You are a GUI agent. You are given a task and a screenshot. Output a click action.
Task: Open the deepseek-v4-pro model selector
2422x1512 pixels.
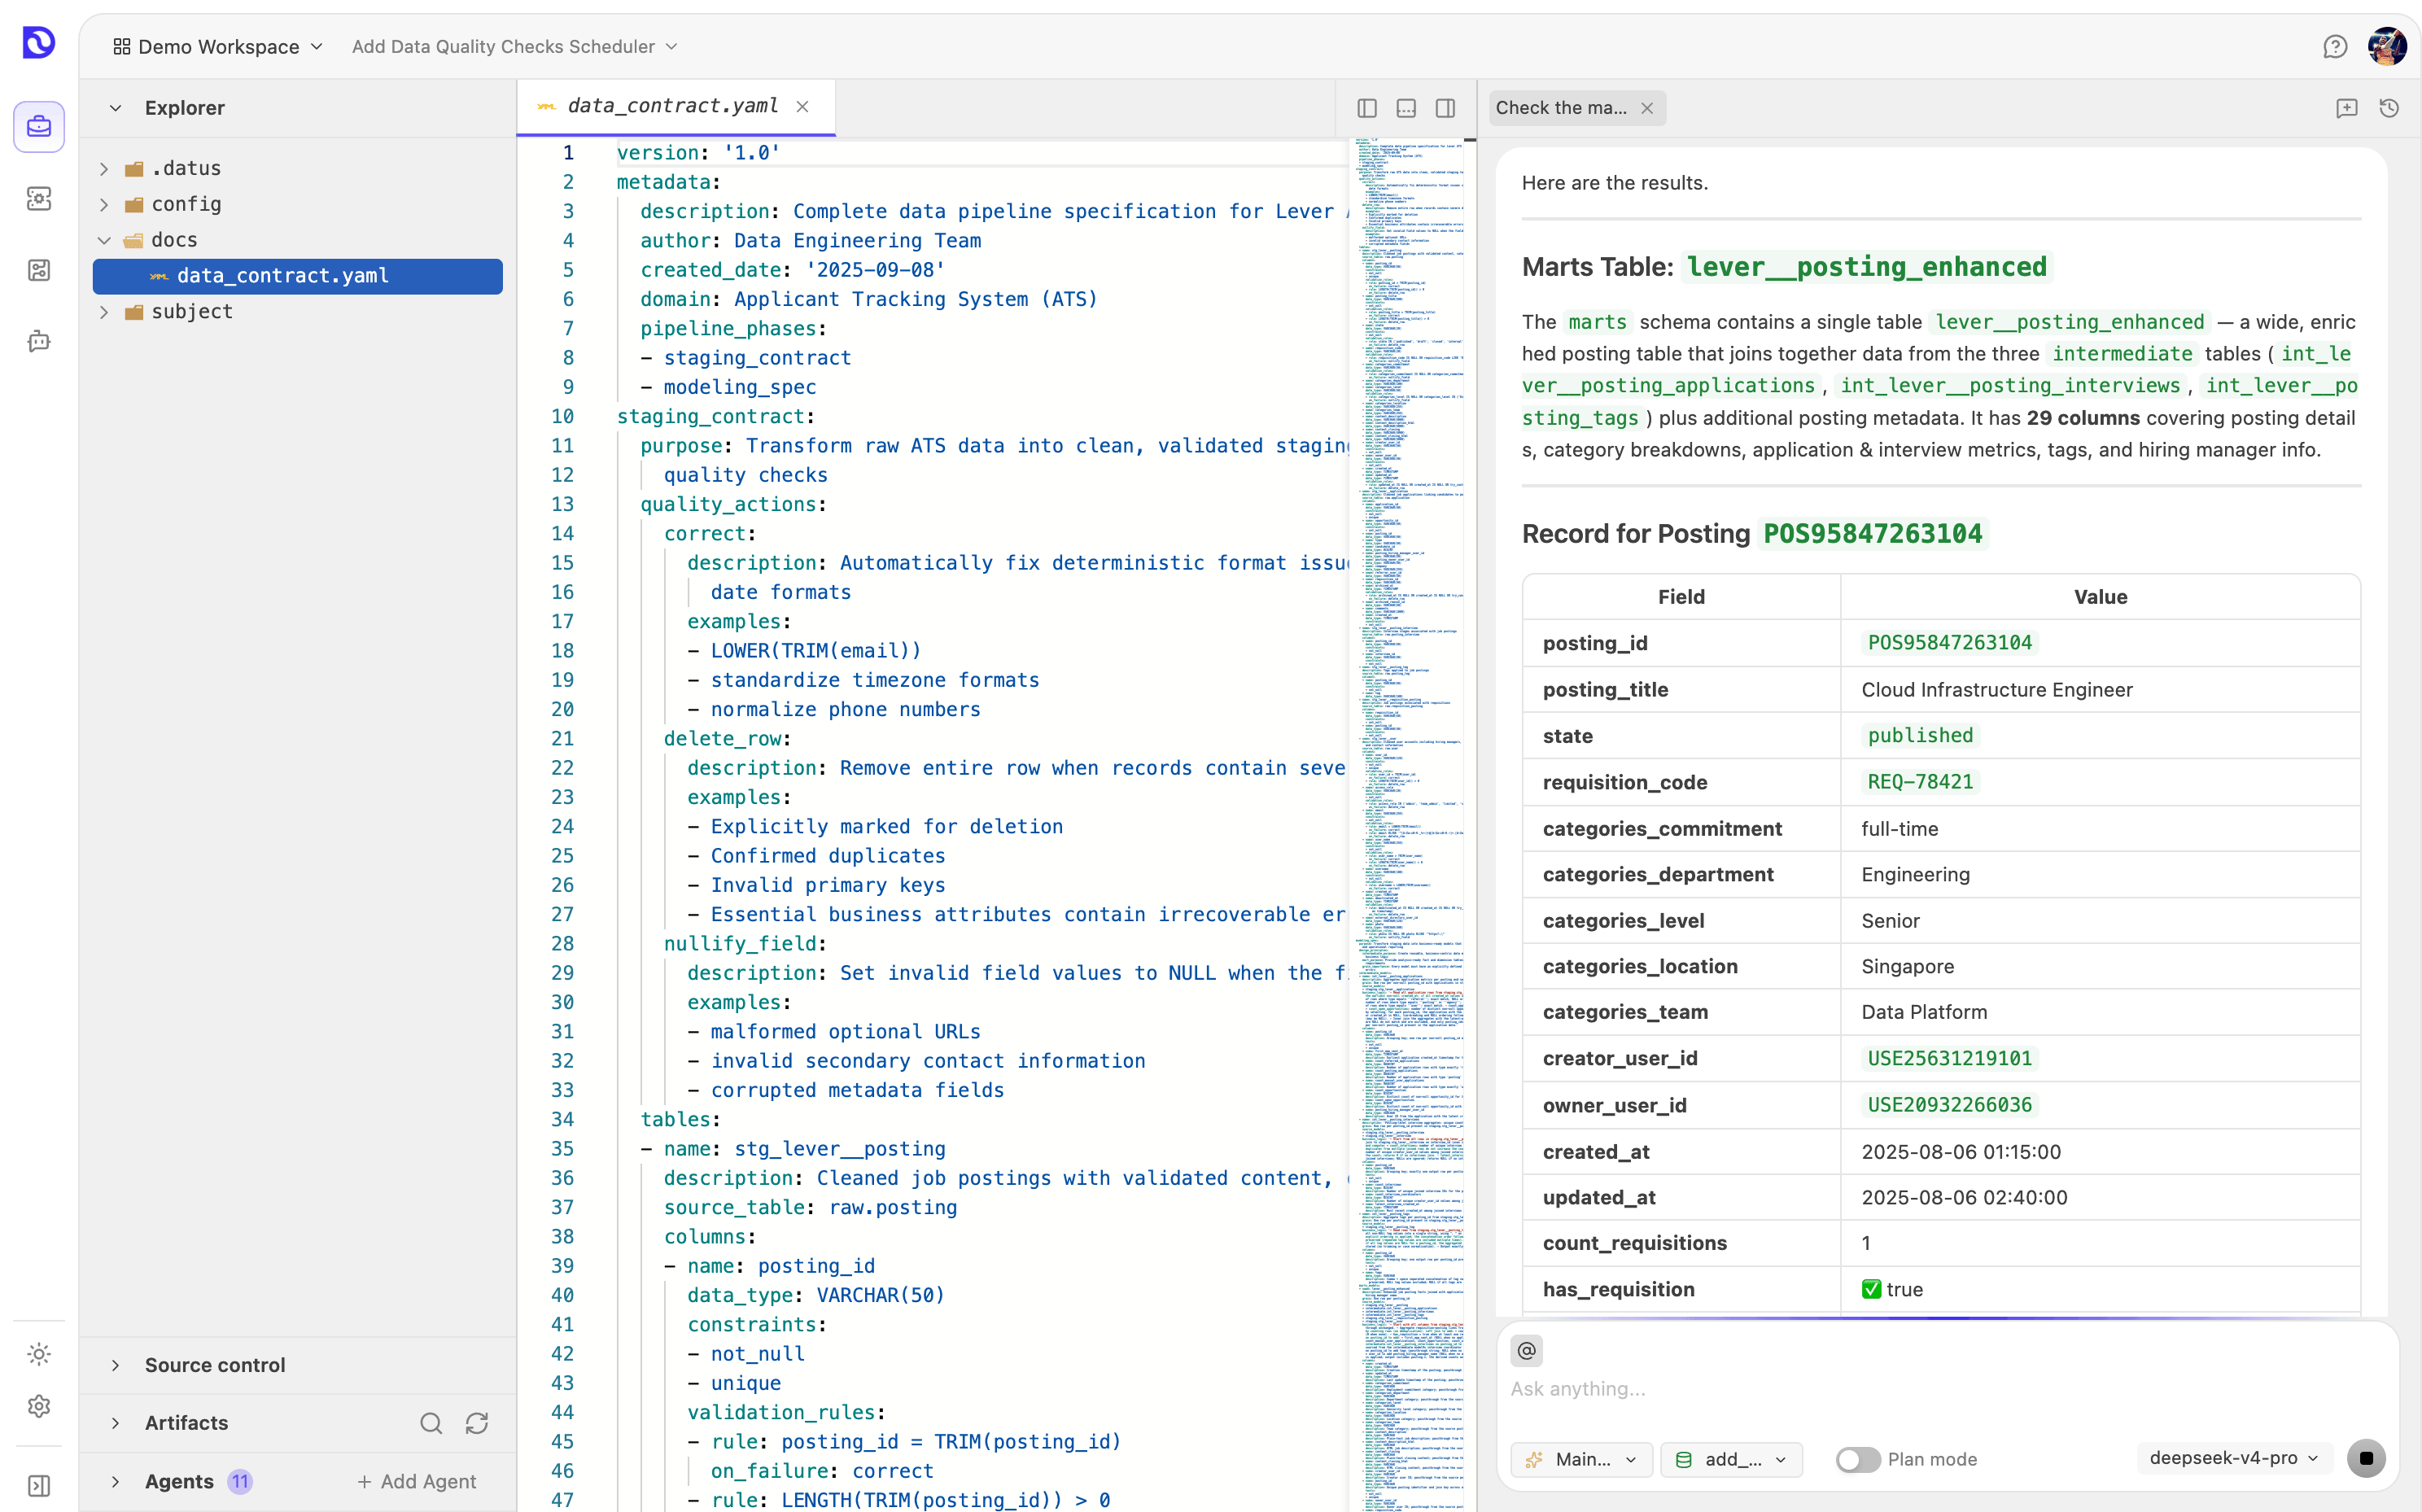[x=2234, y=1458]
